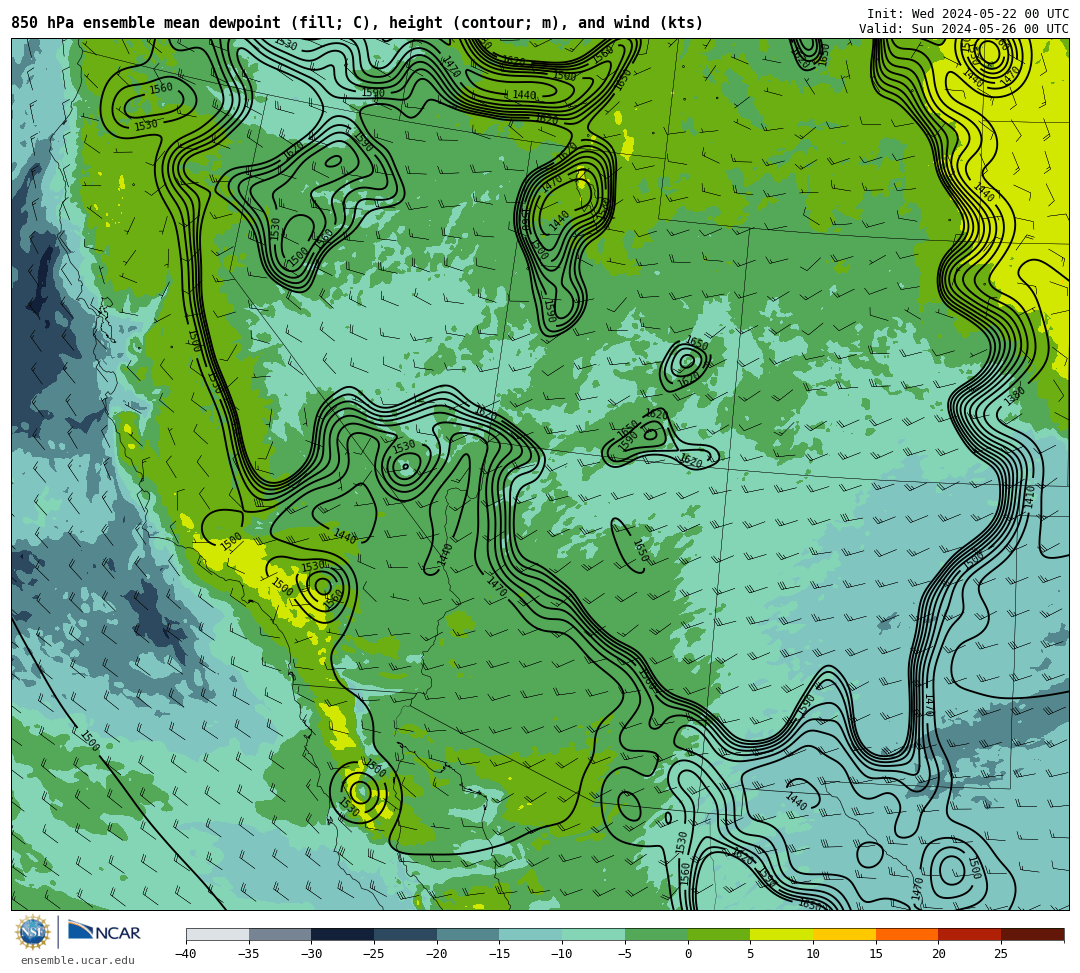The height and width of the screenshot is (973, 1080).
Task: Click the "−5" colorbar tick label
Action: [x=625, y=954]
